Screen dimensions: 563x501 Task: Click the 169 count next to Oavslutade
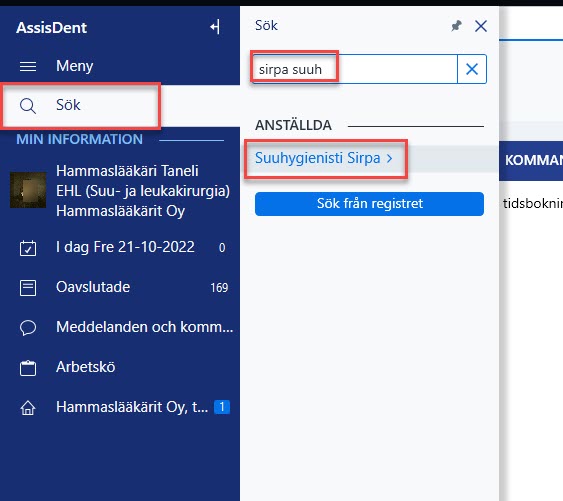(219, 288)
